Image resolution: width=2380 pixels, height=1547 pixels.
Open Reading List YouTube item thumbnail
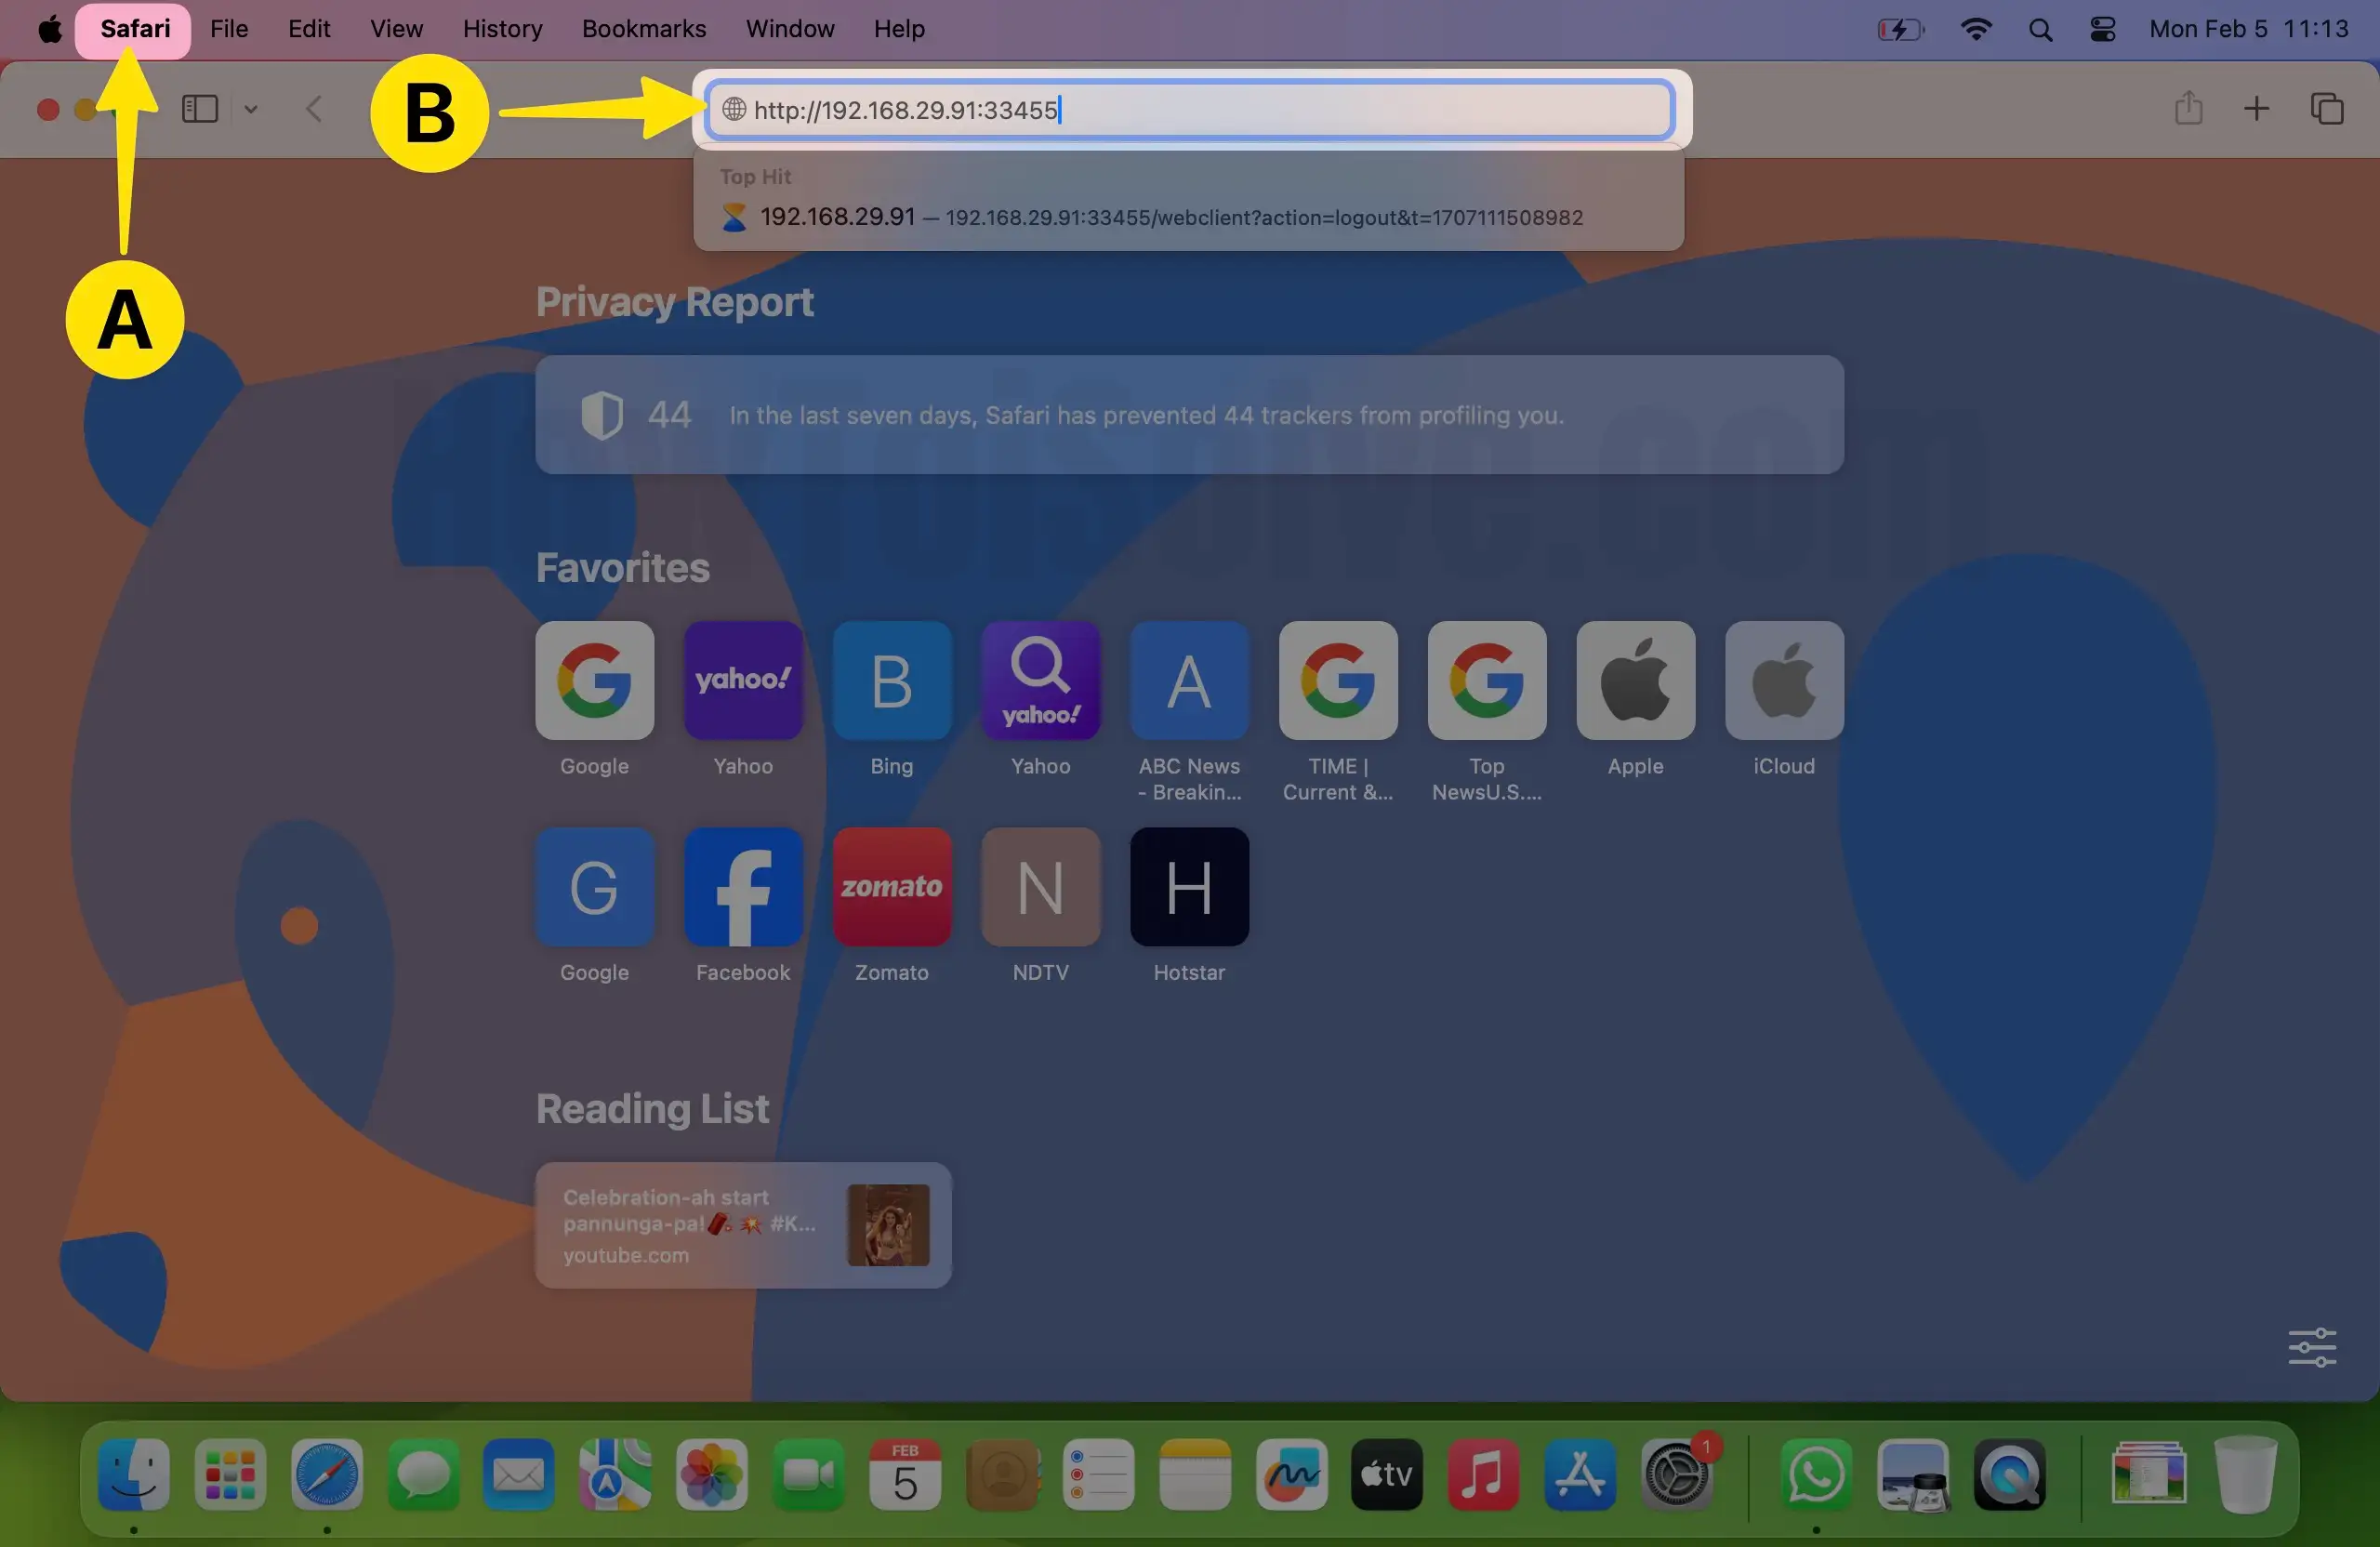[x=888, y=1224]
